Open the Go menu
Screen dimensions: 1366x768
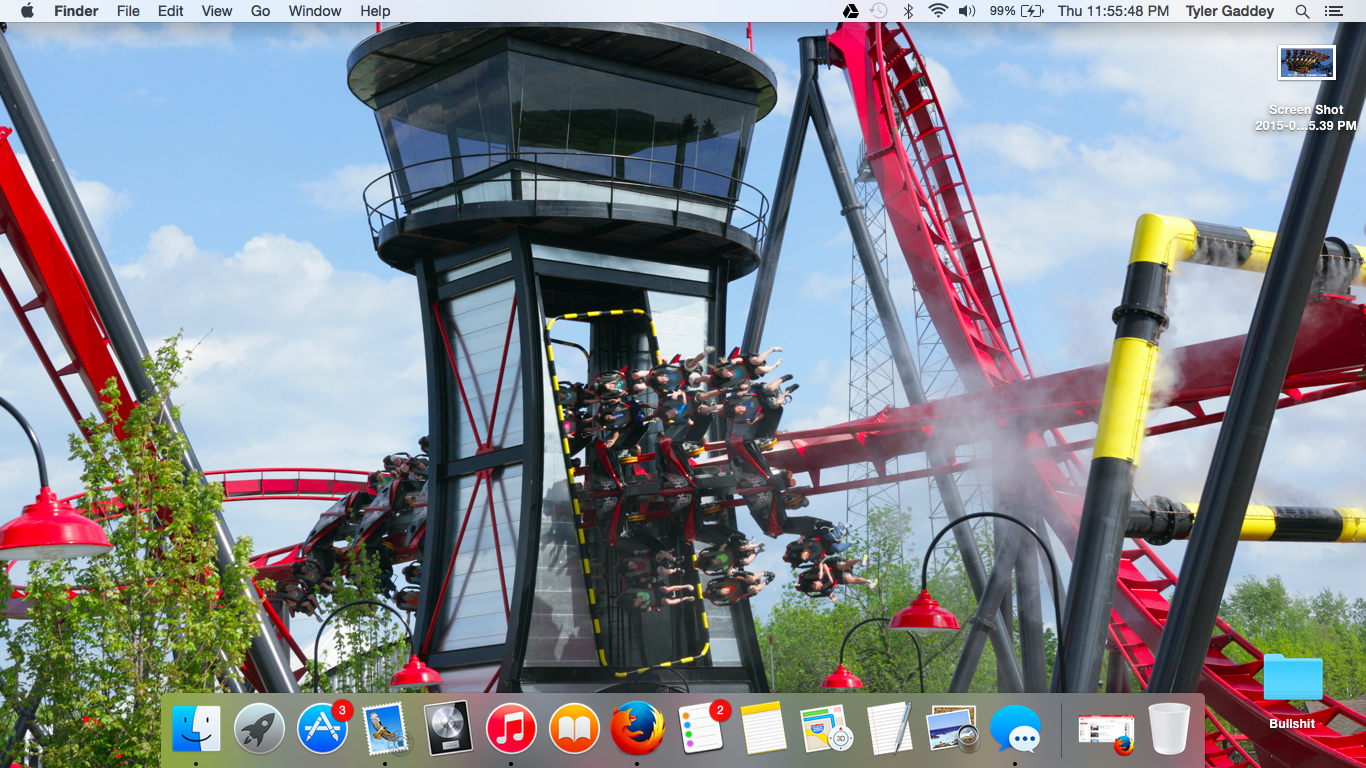coord(260,11)
